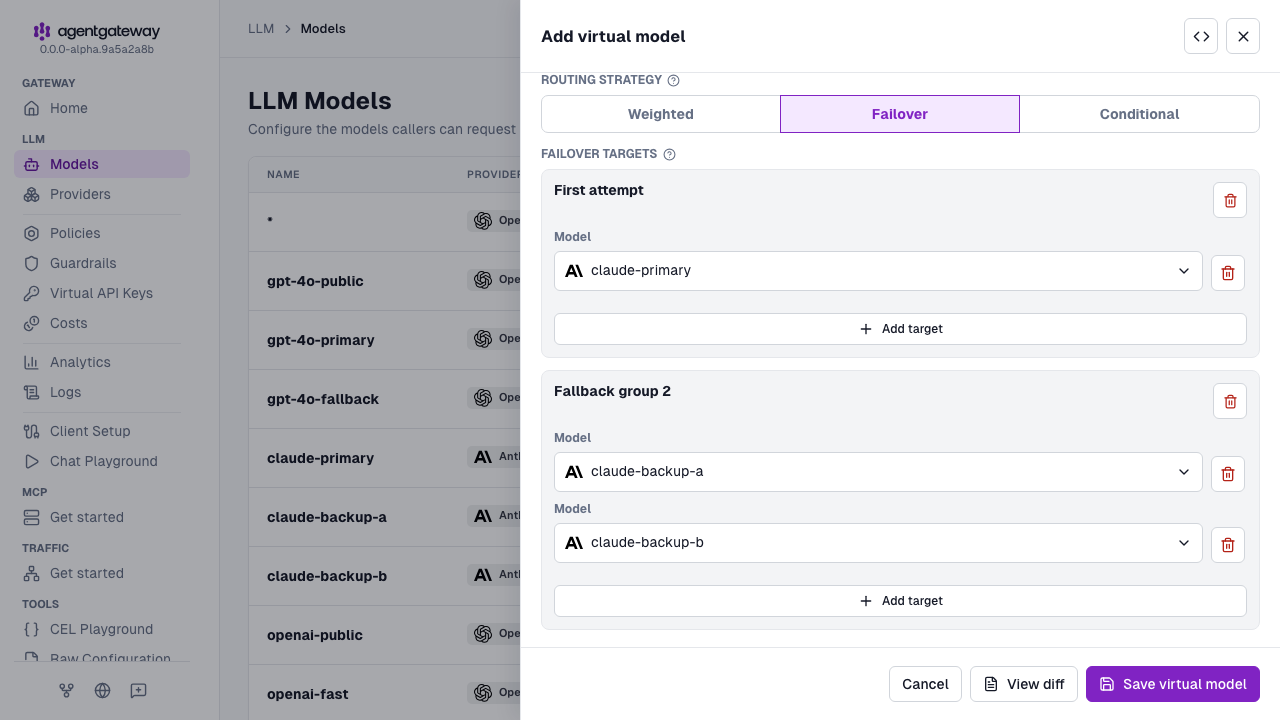Open Models in the sidebar
The height and width of the screenshot is (720, 1280).
pos(102,164)
